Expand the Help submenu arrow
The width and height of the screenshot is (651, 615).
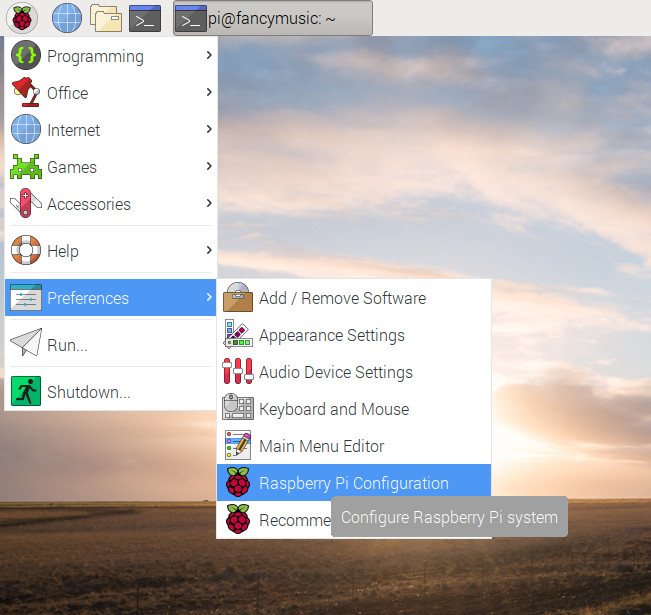[x=209, y=250]
